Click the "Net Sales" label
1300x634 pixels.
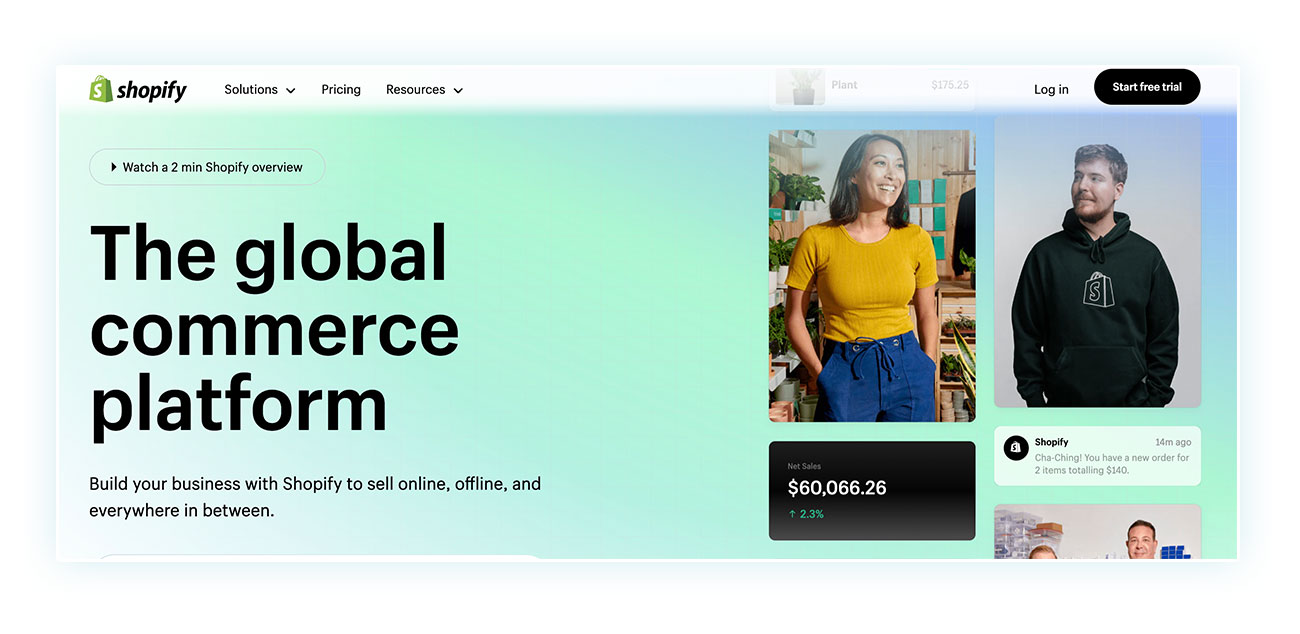click(802, 466)
